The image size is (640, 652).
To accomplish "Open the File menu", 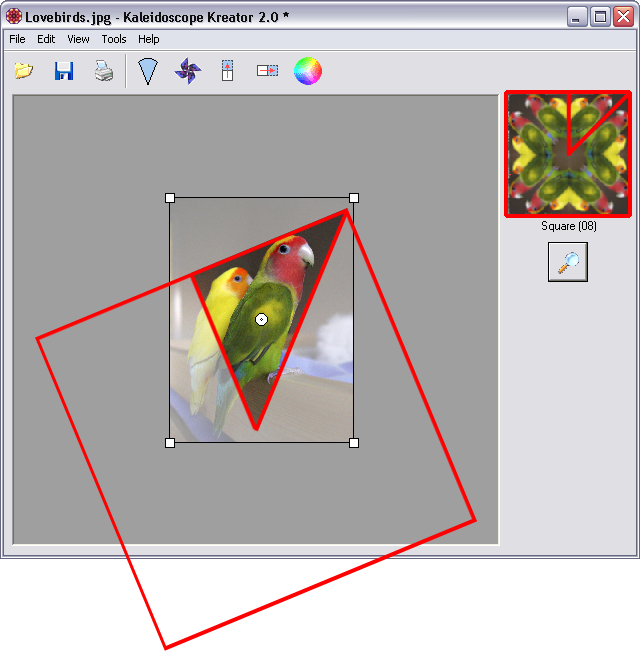I will point(17,39).
